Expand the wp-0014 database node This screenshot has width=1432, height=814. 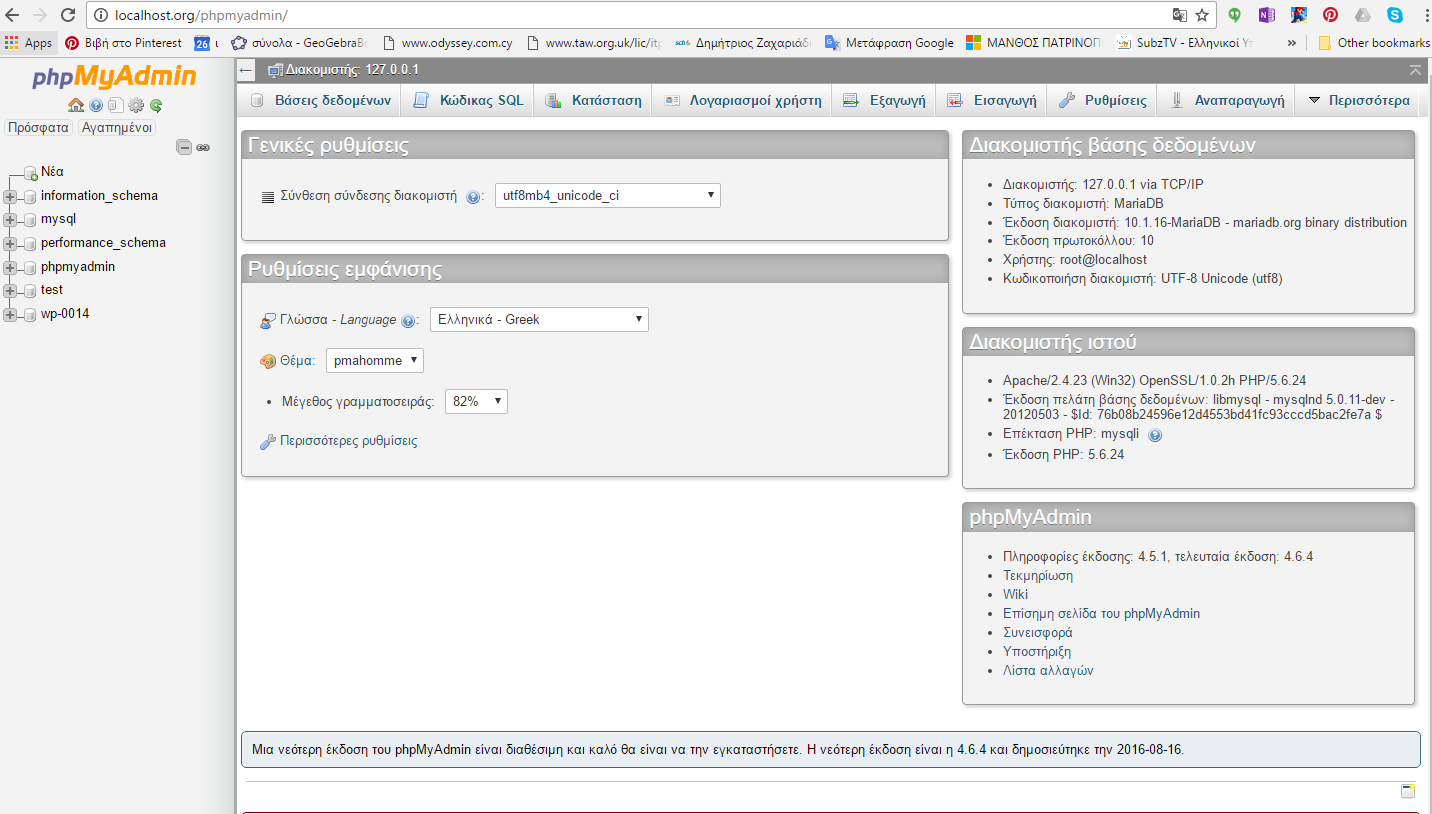coord(10,315)
